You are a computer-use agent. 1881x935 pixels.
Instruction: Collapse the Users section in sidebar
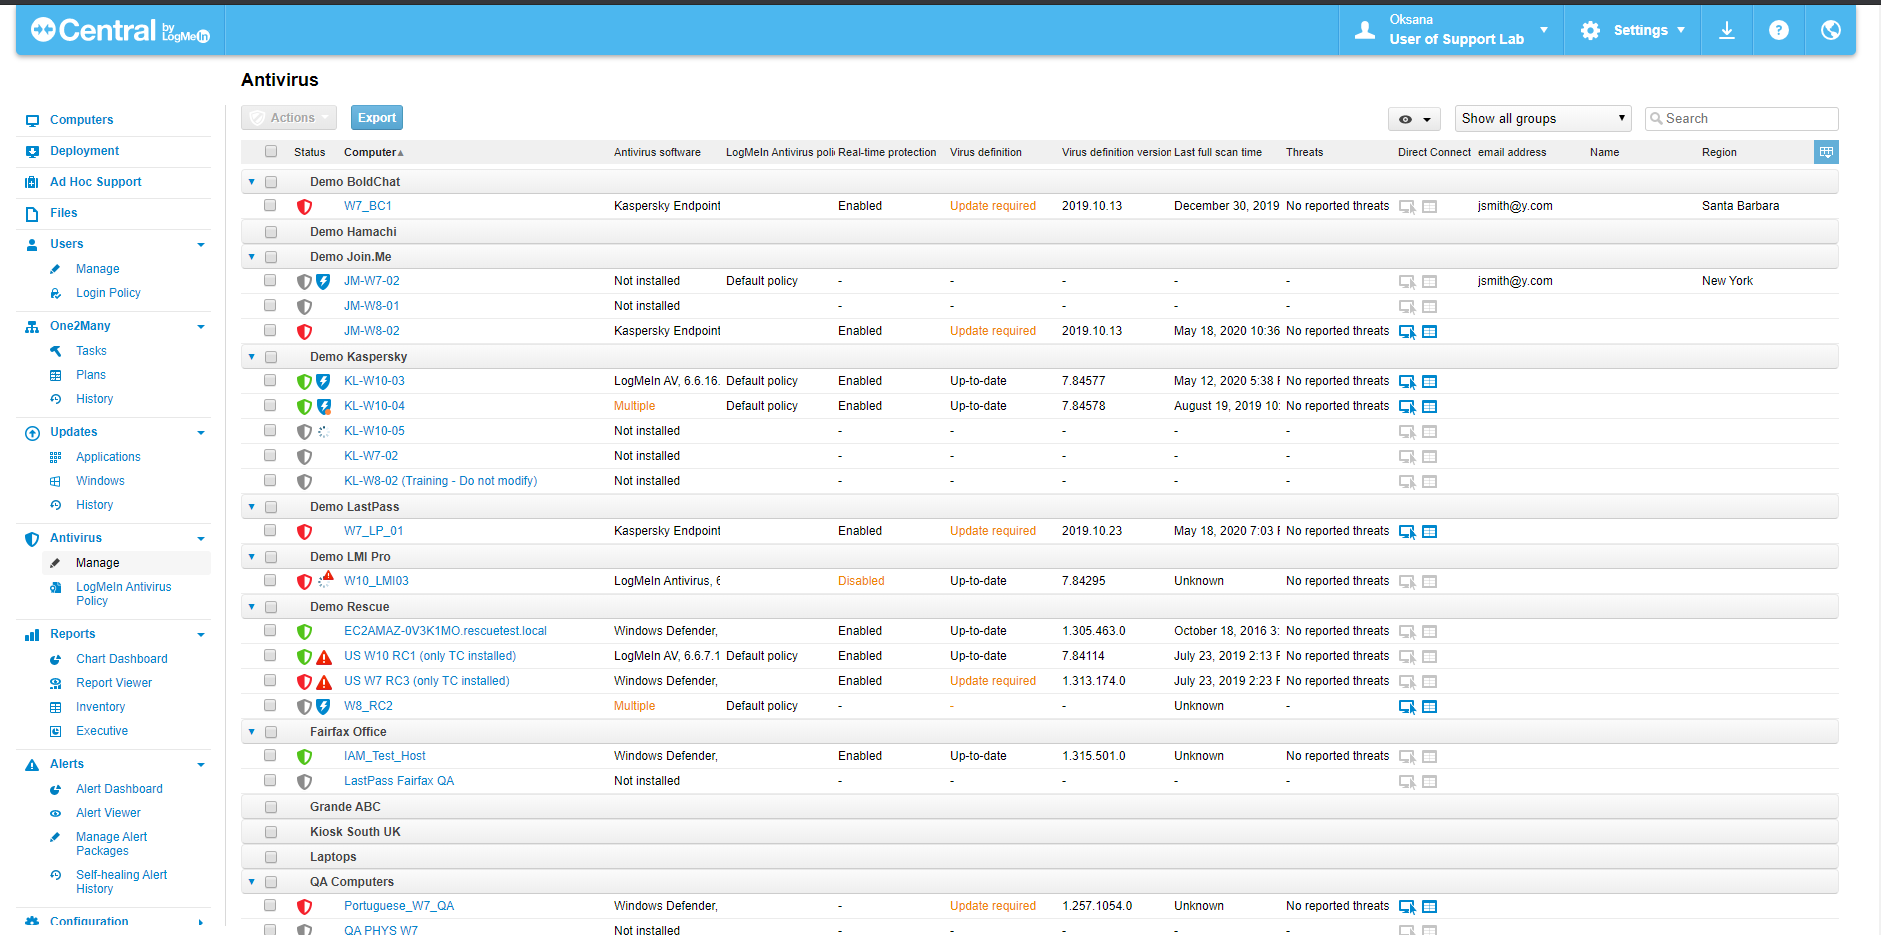tap(201, 245)
